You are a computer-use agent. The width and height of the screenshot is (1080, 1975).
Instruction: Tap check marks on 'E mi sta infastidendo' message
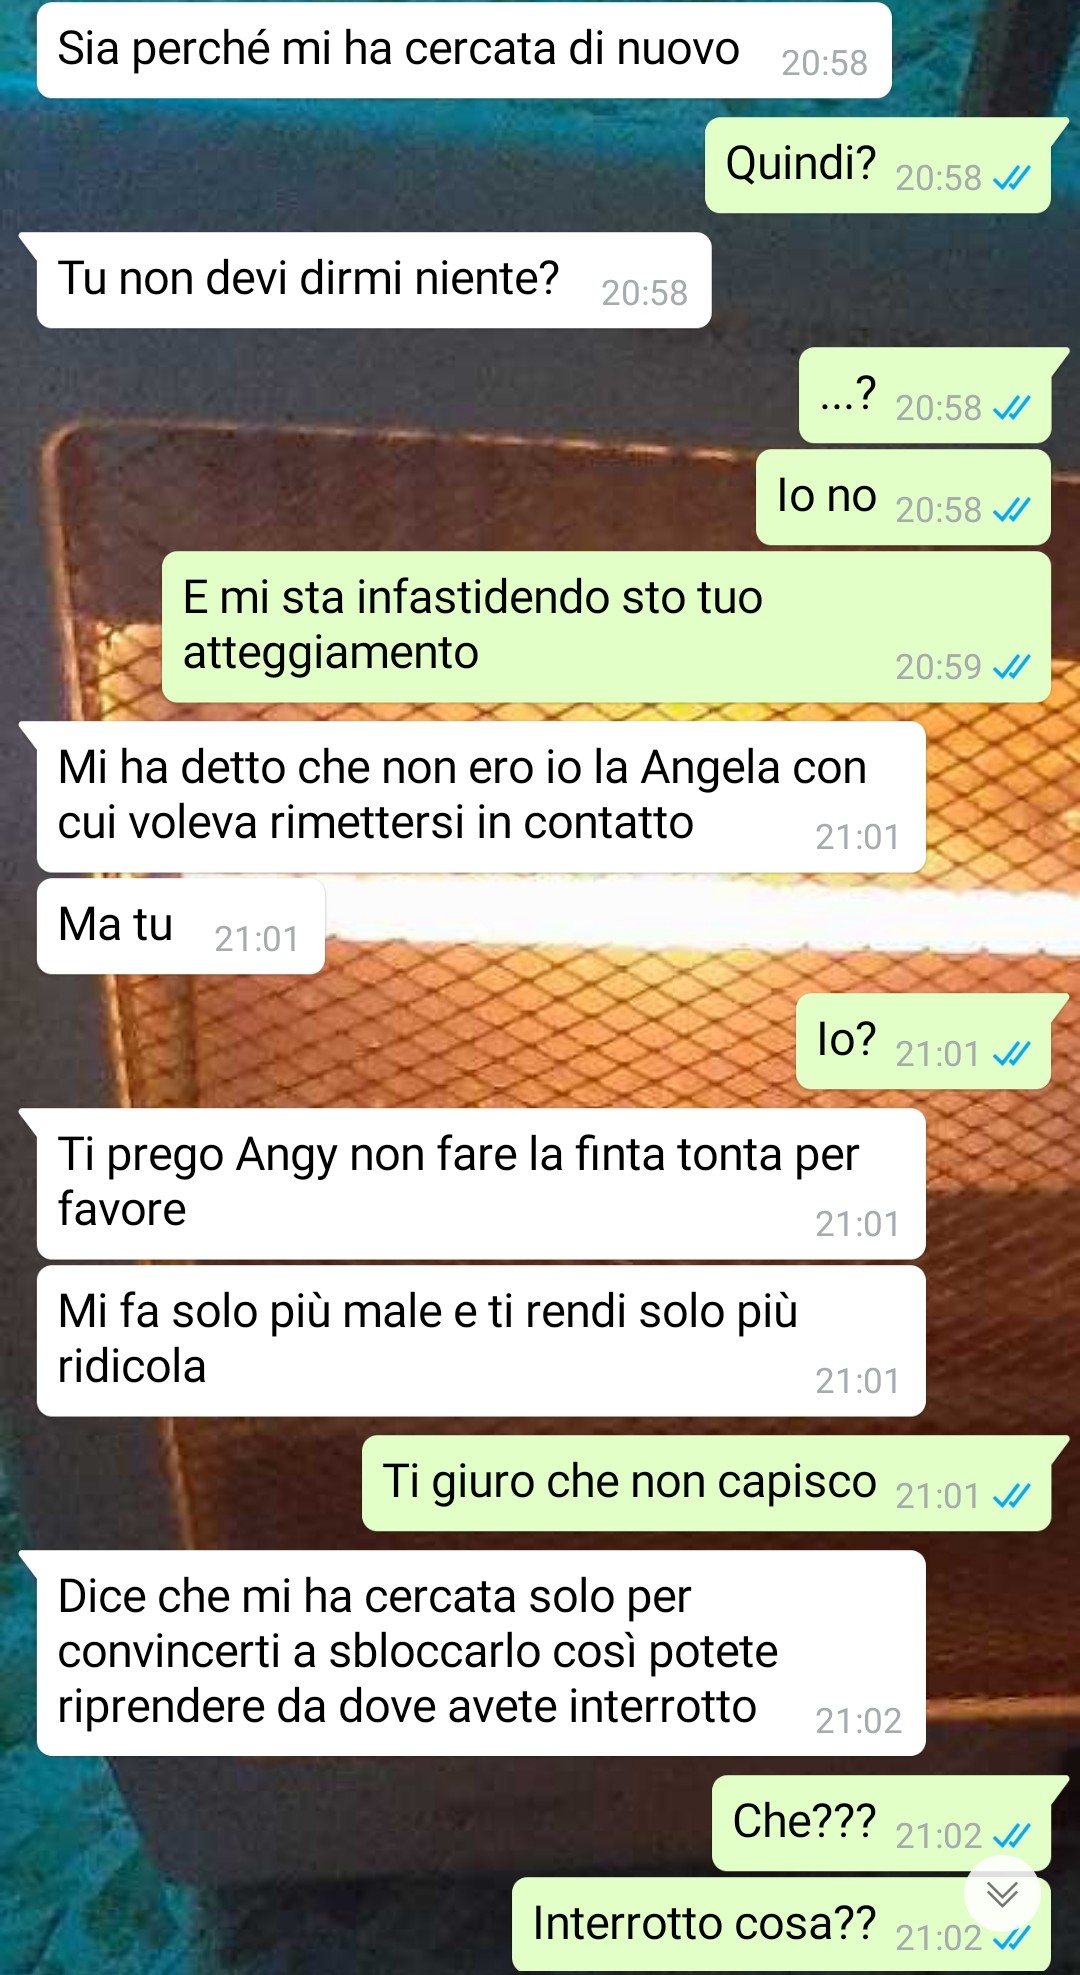coord(1012,666)
